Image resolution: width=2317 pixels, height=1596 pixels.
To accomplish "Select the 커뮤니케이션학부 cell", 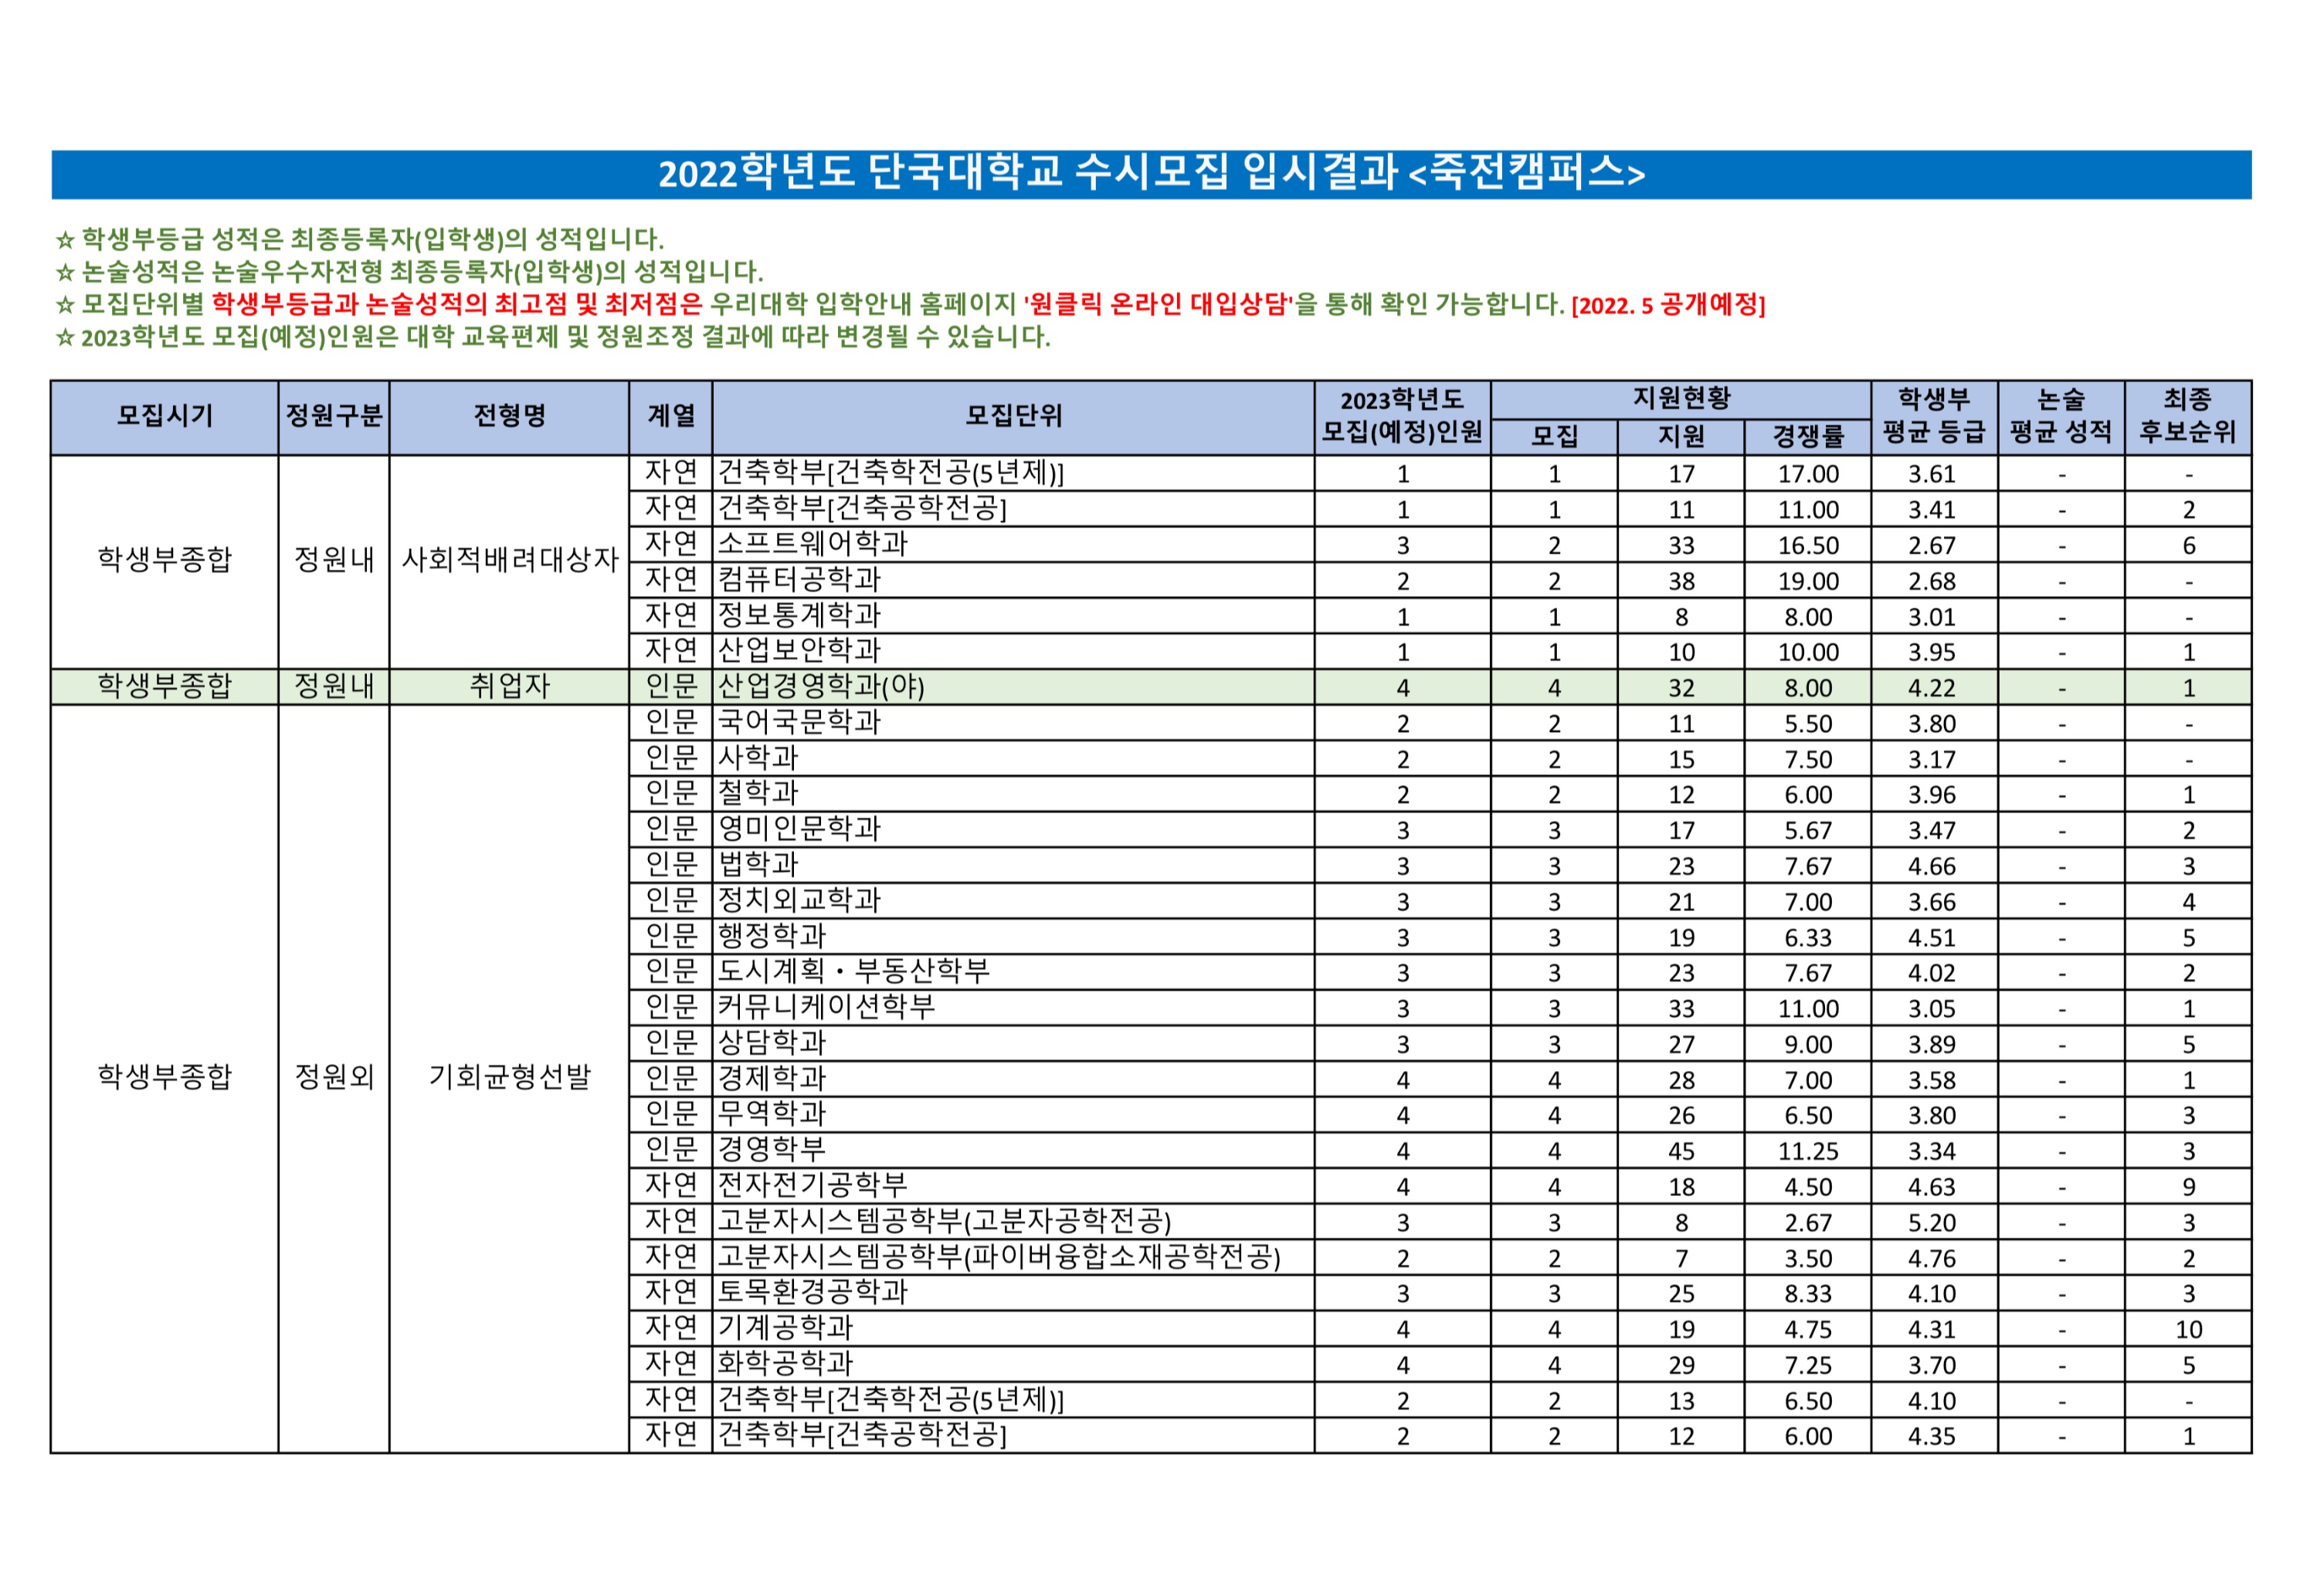I will point(826,1007).
